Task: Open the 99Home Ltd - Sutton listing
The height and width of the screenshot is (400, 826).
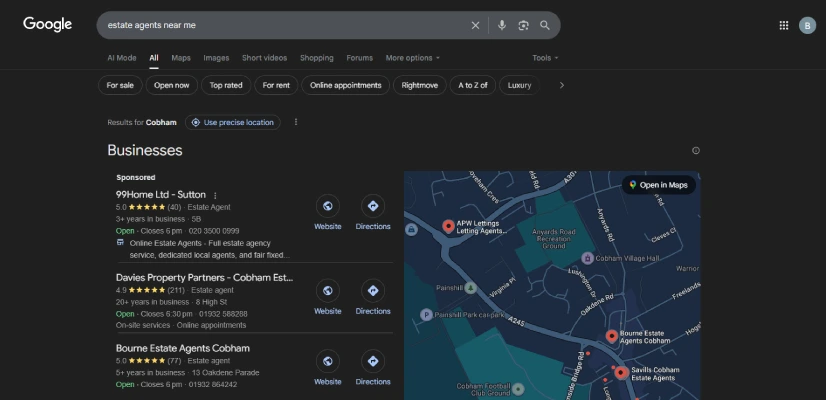Action: pos(161,194)
